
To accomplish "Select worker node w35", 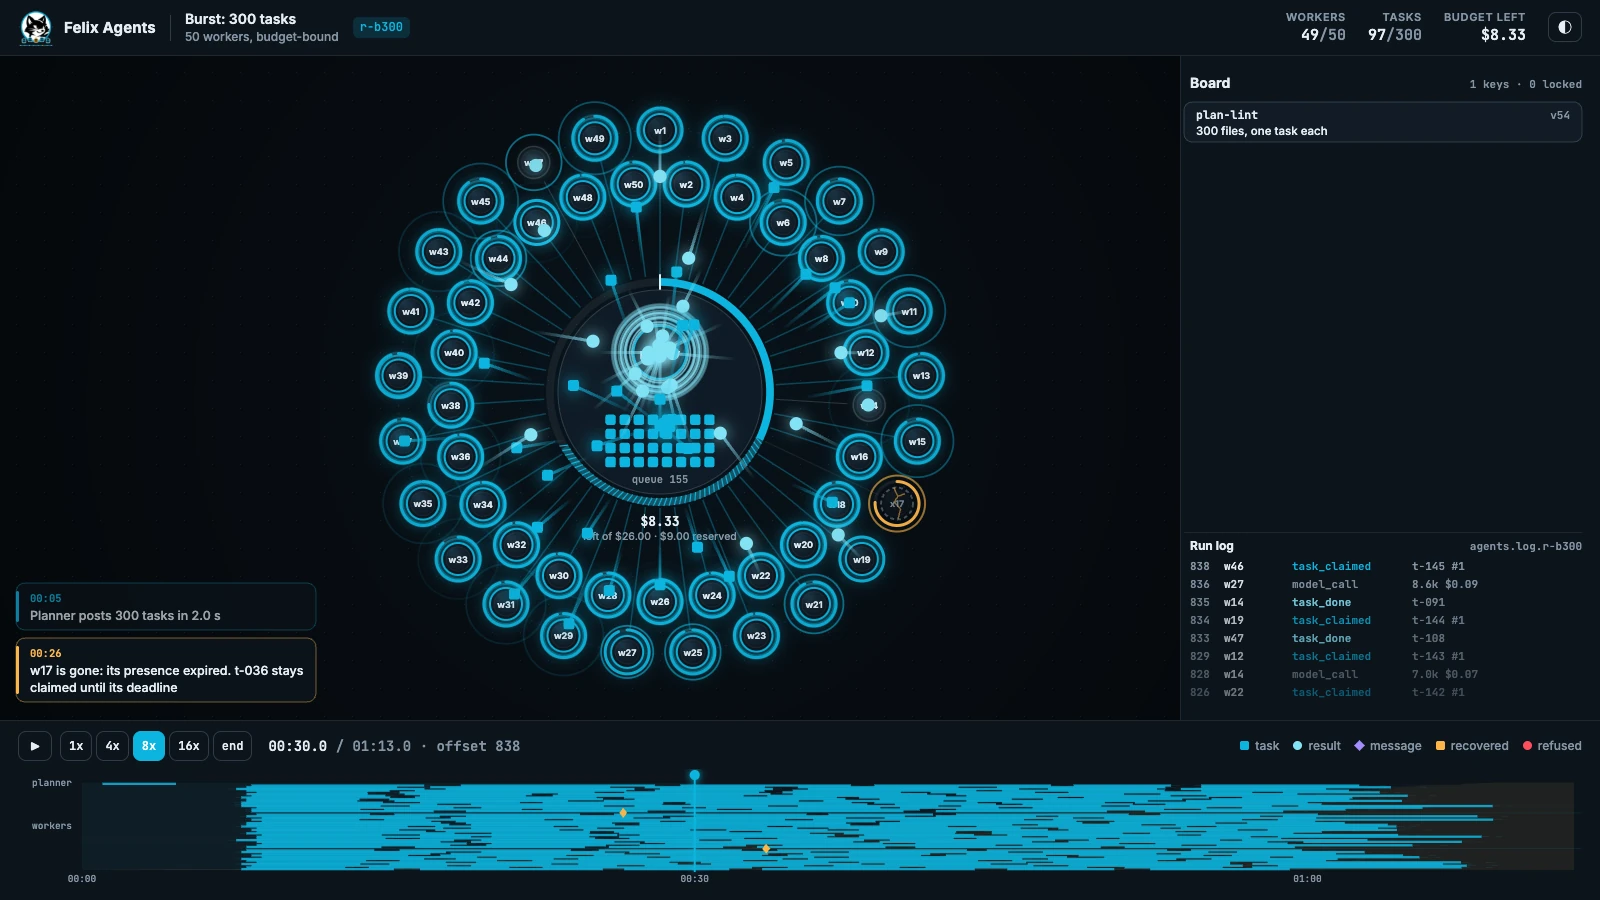I will 423,504.
